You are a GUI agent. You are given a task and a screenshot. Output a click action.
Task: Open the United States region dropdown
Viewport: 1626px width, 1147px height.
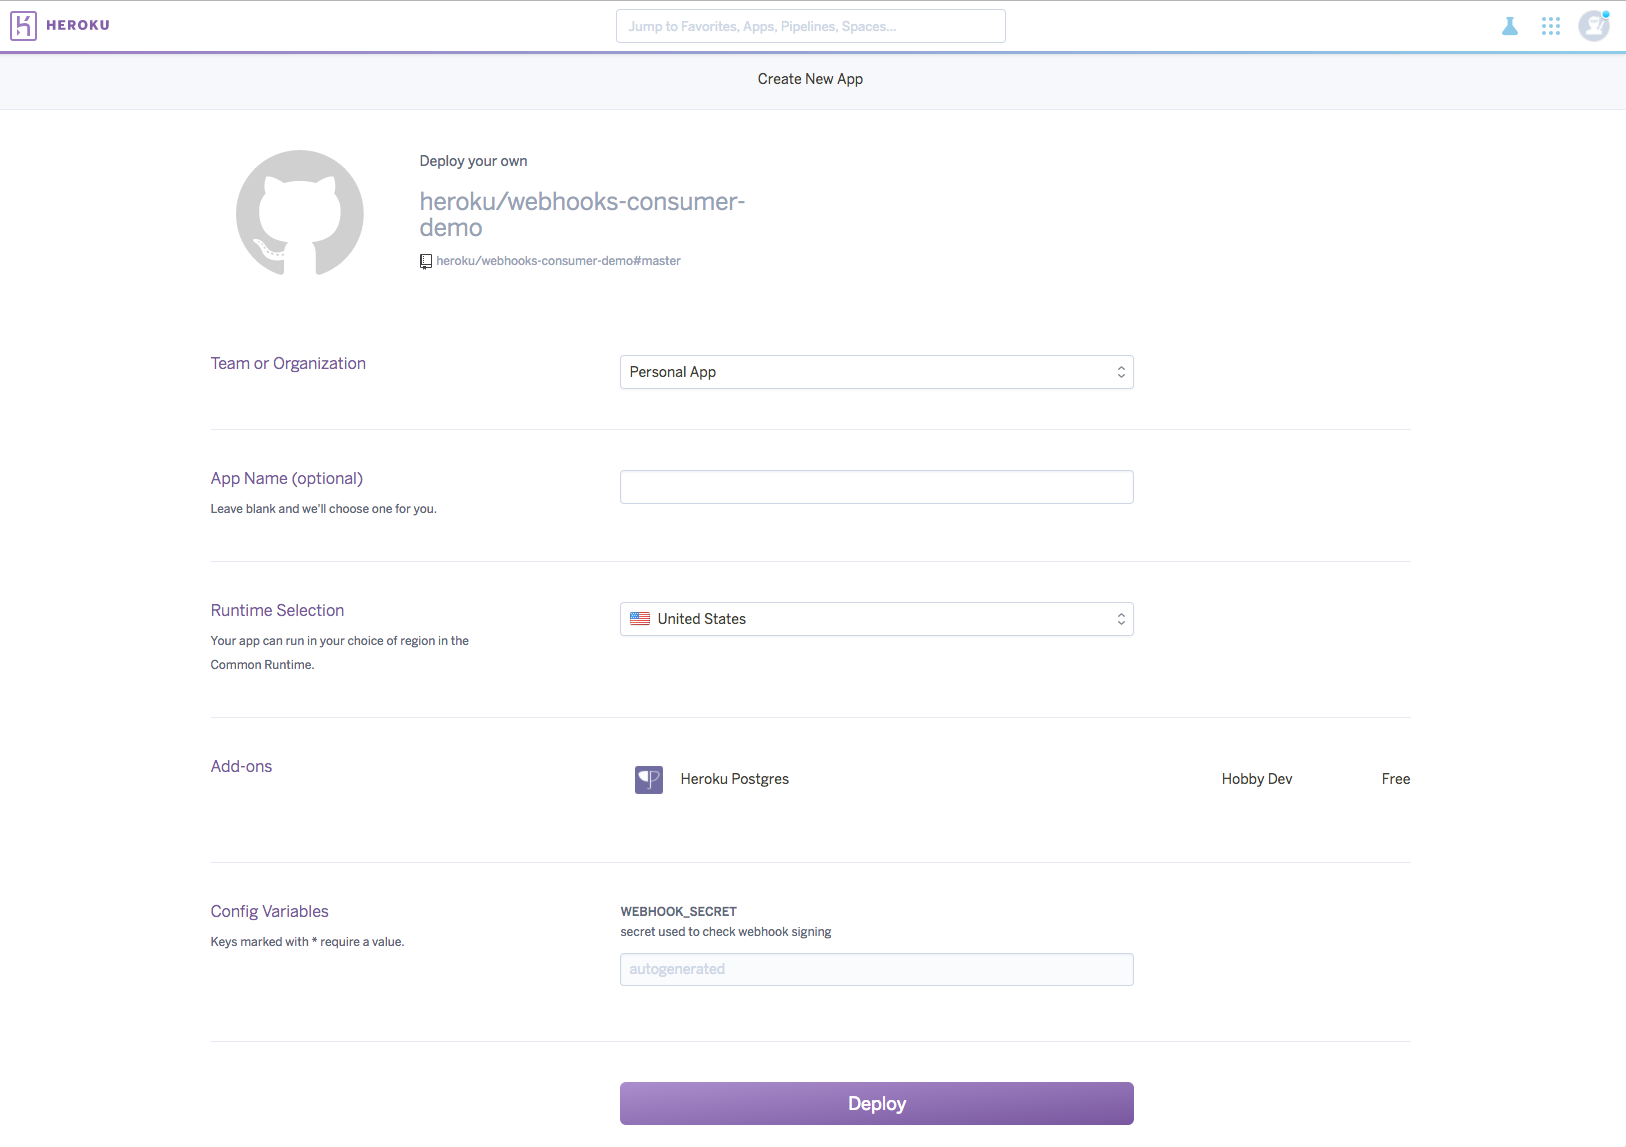coord(876,619)
